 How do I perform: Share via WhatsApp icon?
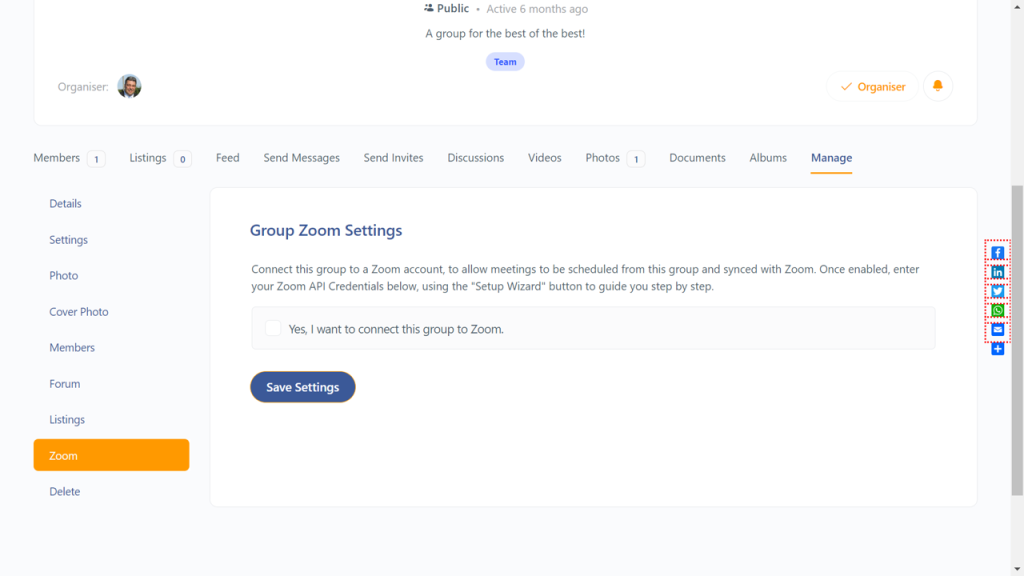click(x=997, y=311)
